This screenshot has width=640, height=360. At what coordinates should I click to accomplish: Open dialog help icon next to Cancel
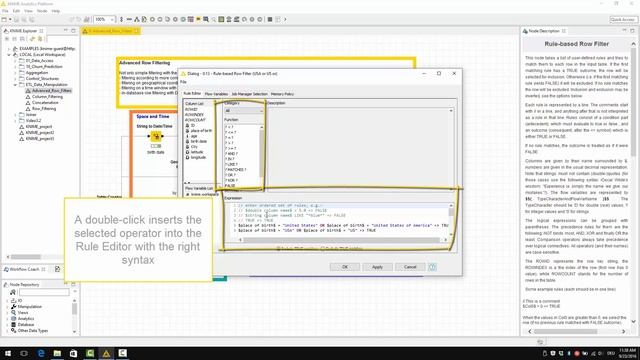pos(432,267)
